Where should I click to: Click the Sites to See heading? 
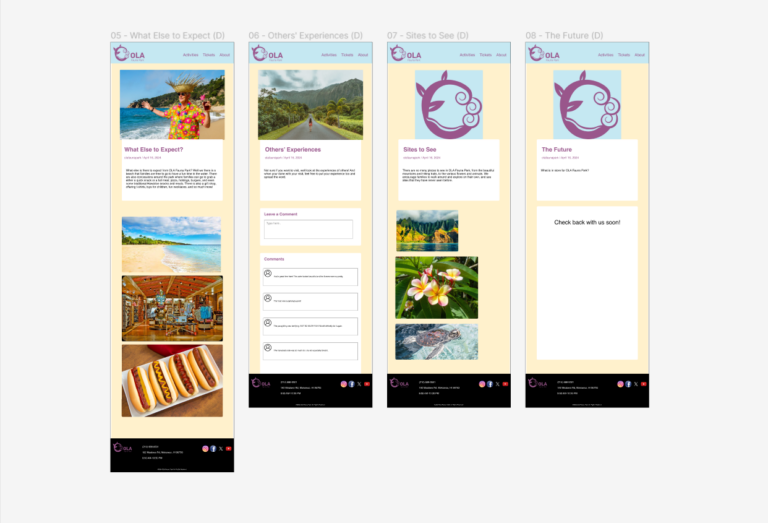pyautogui.click(x=420, y=150)
